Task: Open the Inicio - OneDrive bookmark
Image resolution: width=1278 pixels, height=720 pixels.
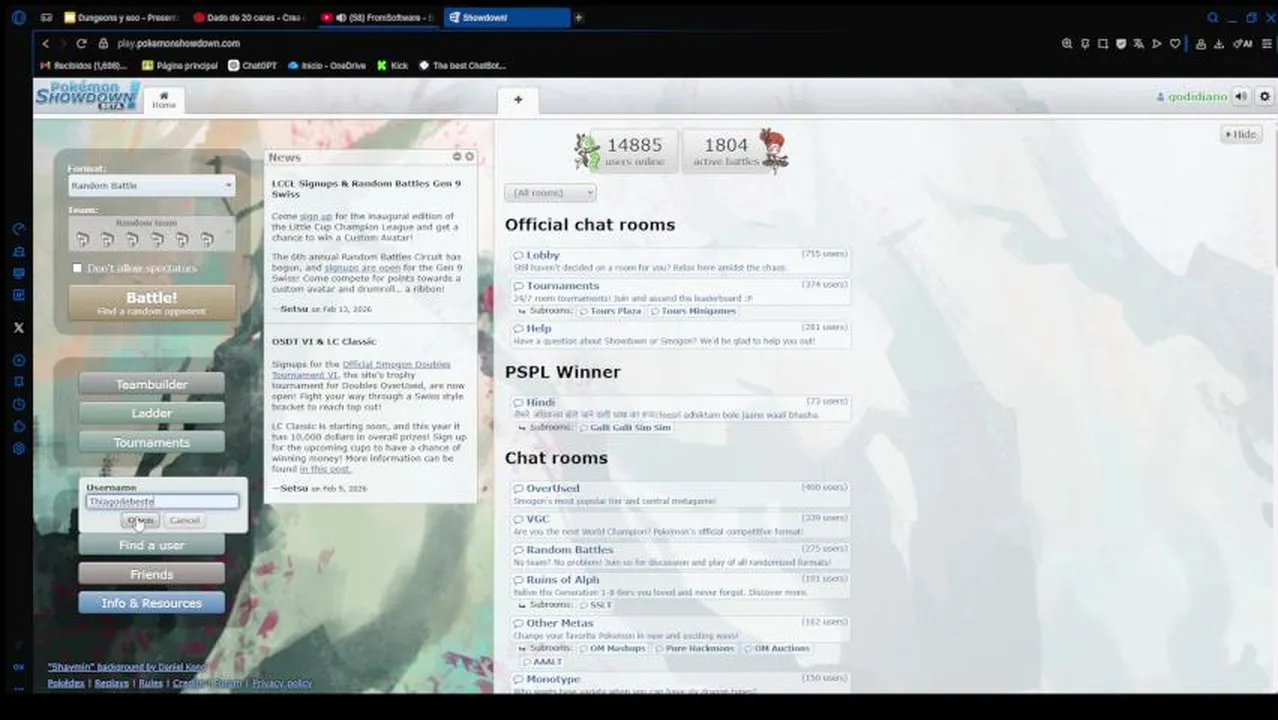Action: coord(327,65)
